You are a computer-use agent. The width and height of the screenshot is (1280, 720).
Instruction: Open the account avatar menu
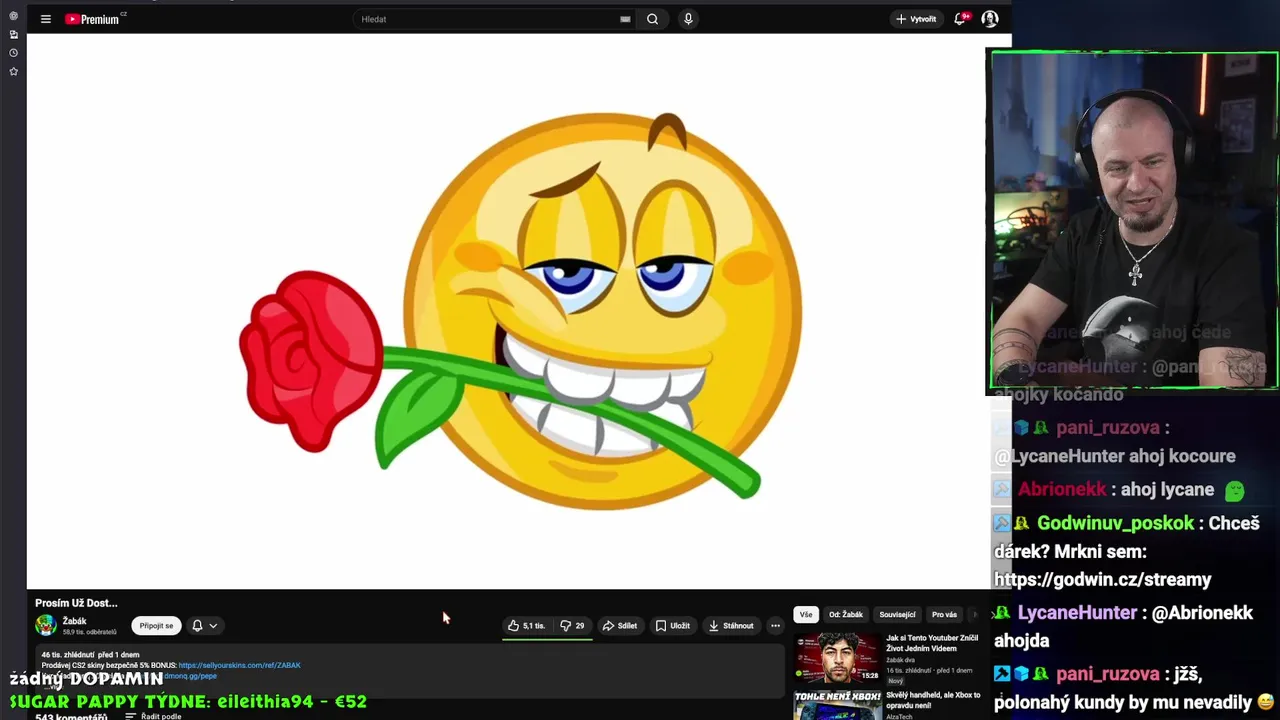[990, 19]
